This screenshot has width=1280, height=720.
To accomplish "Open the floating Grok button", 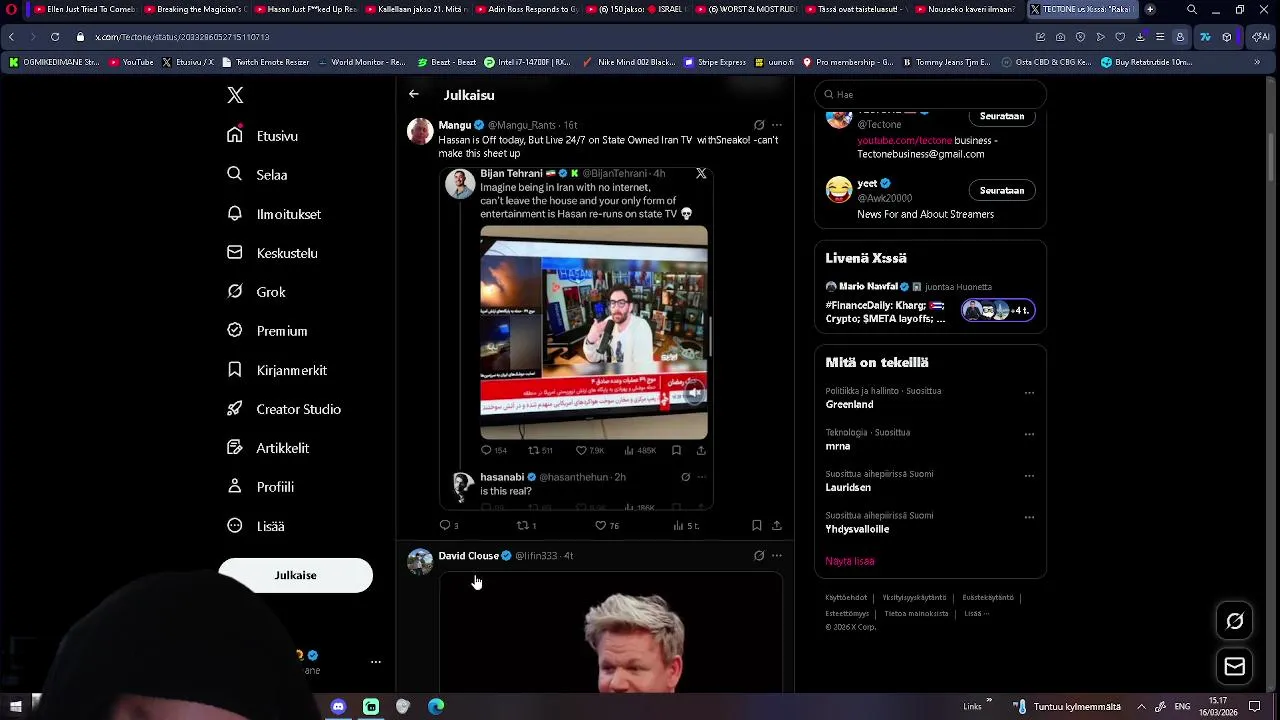I will point(1235,621).
